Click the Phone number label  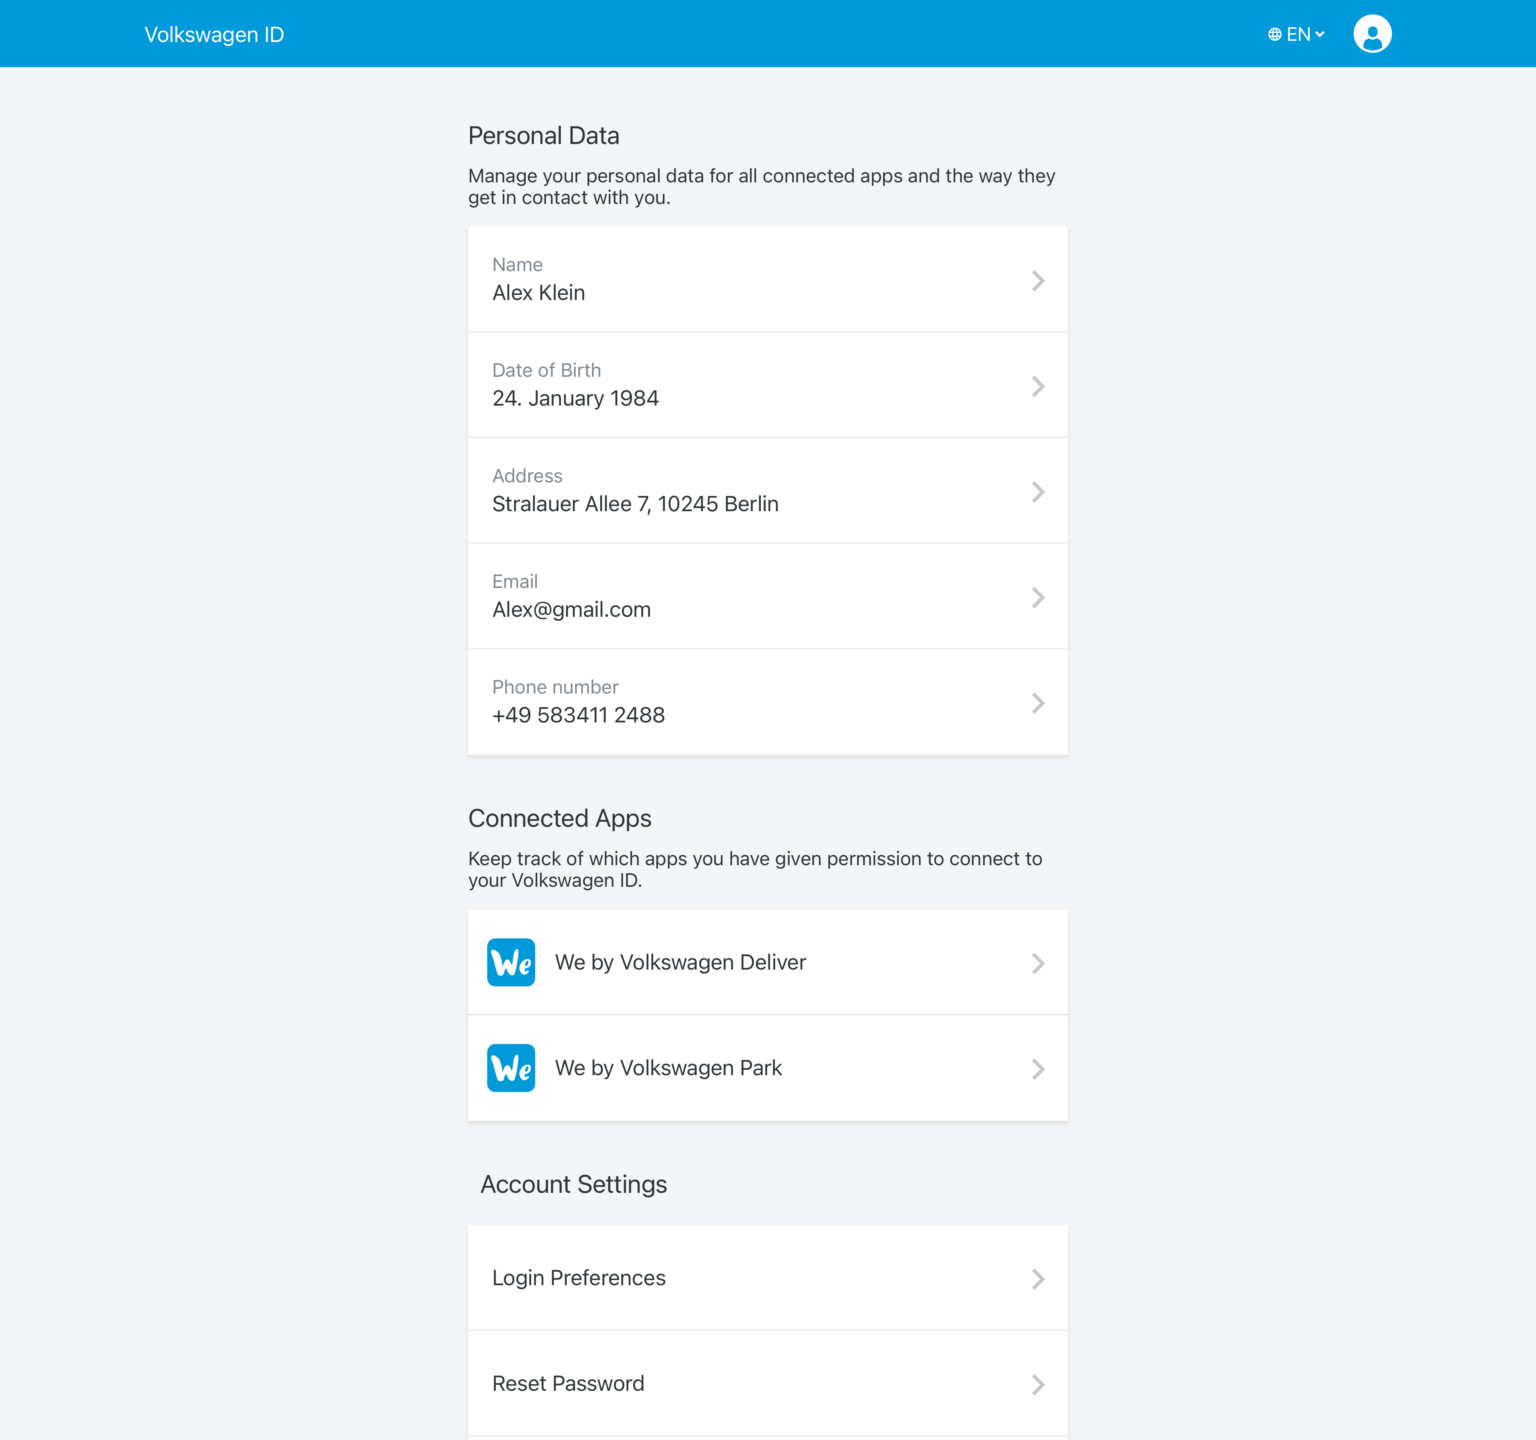(x=556, y=688)
